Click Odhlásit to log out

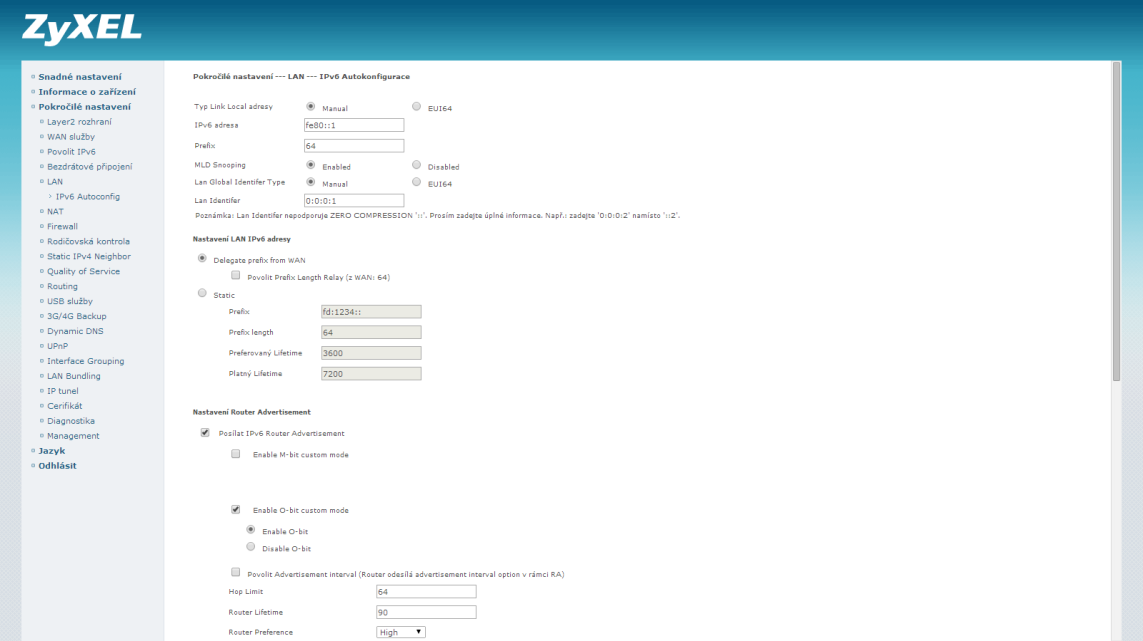(57, 465)
